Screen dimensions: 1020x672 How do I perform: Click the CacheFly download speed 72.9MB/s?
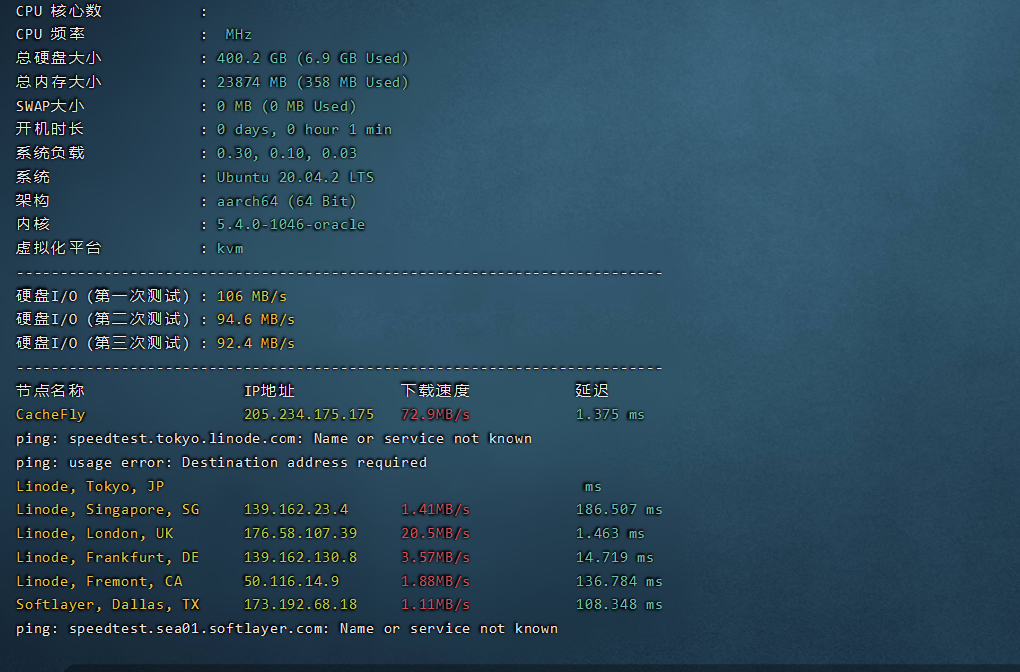tap(435, 414)
